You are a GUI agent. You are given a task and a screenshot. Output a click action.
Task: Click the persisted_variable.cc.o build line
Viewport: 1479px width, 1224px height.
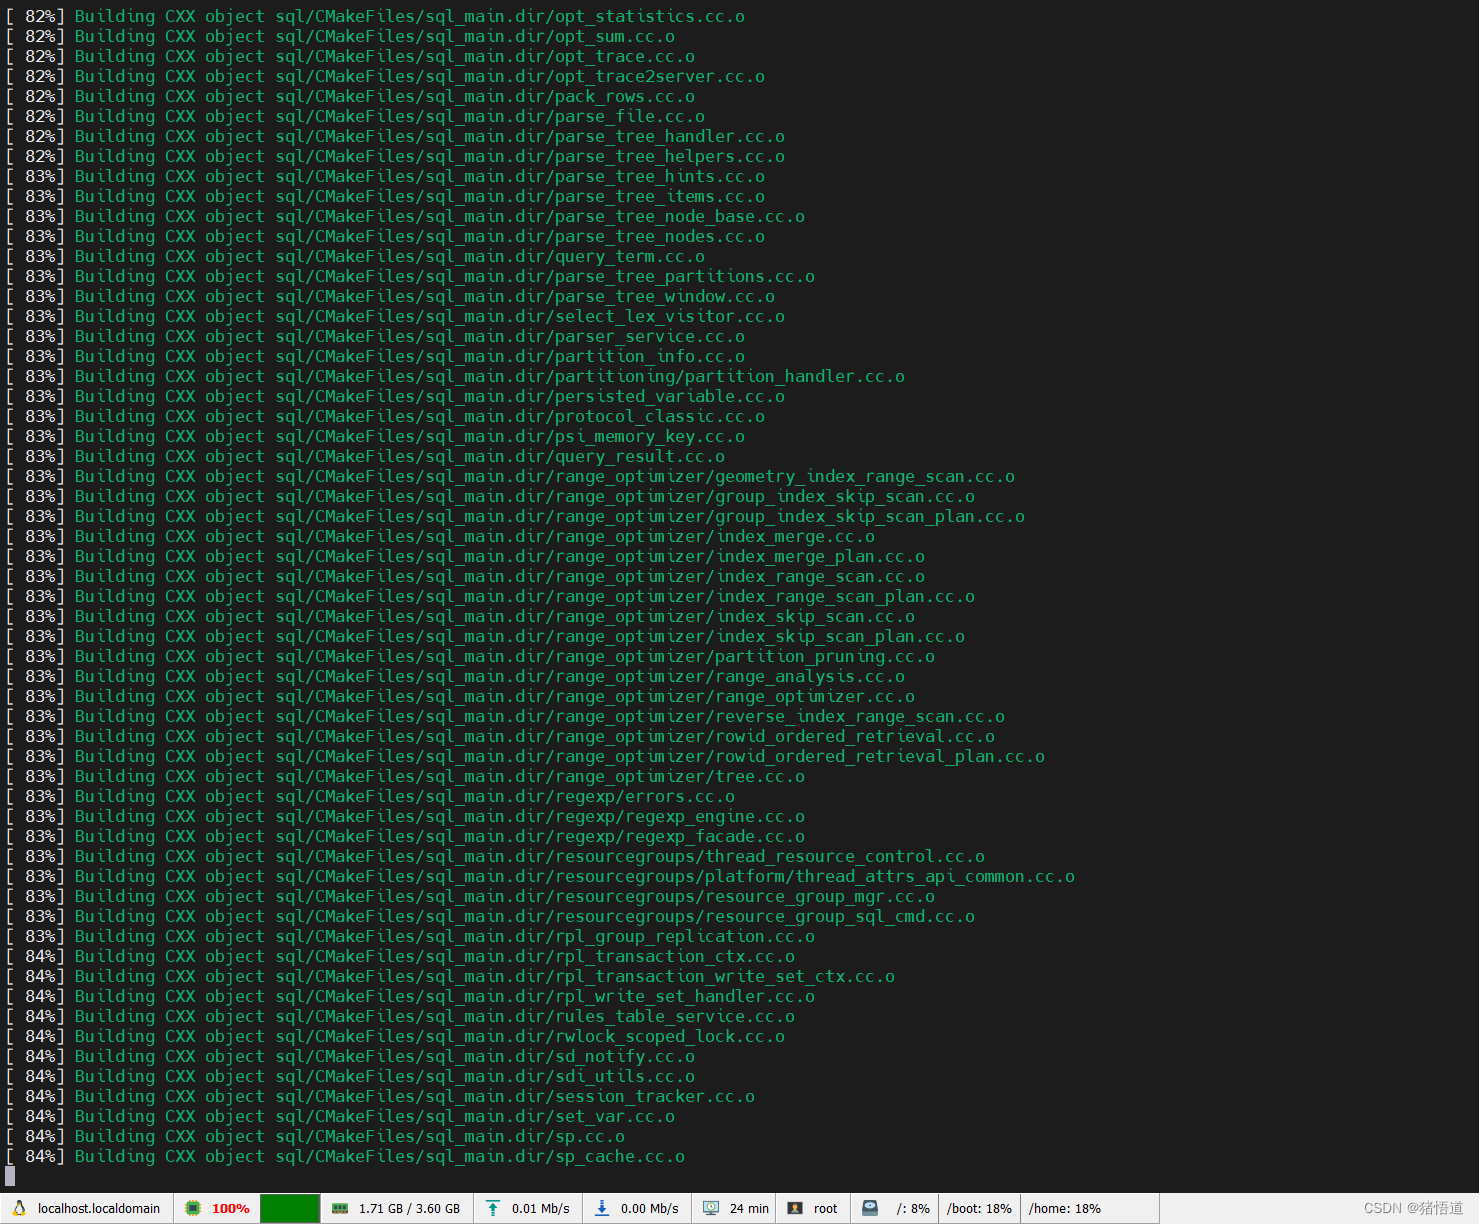click(395, 396)
